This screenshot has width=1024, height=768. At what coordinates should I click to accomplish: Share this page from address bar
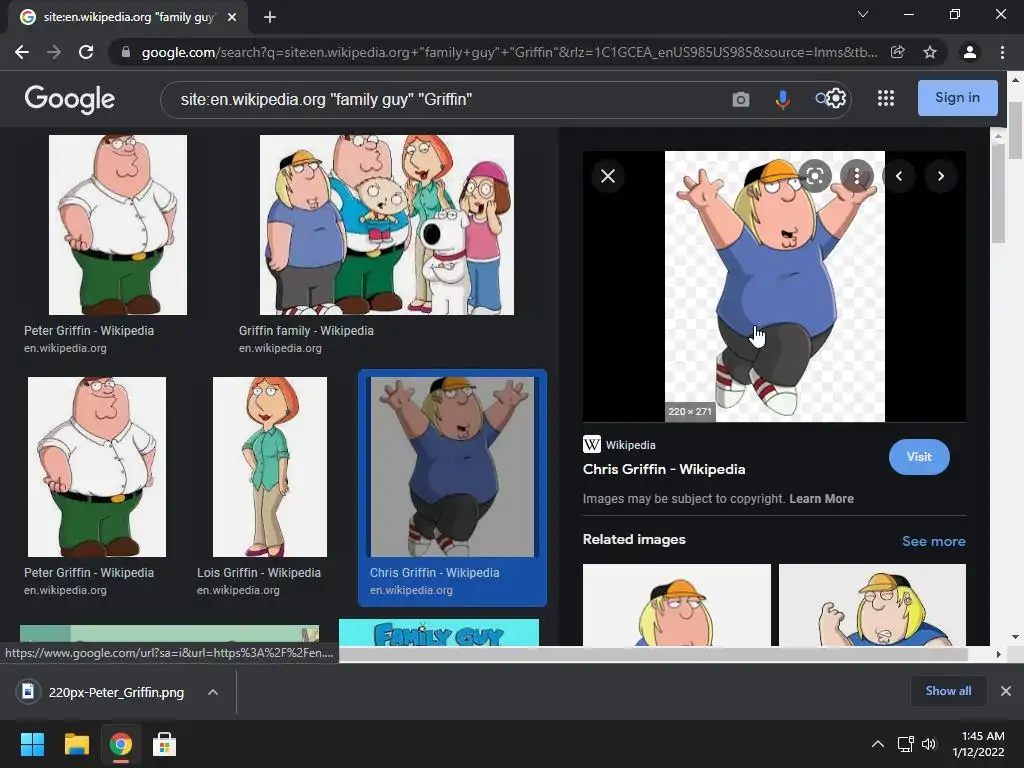898,52
